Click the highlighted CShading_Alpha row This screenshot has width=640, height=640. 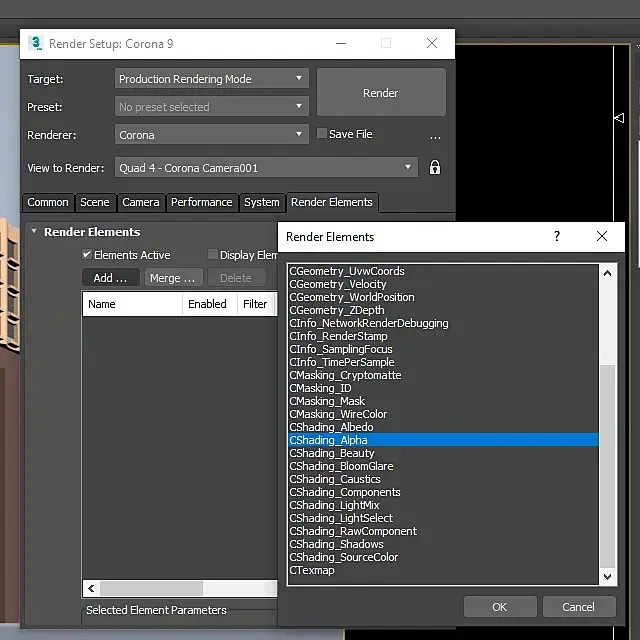pyautogui.click(x=443, y=440)
